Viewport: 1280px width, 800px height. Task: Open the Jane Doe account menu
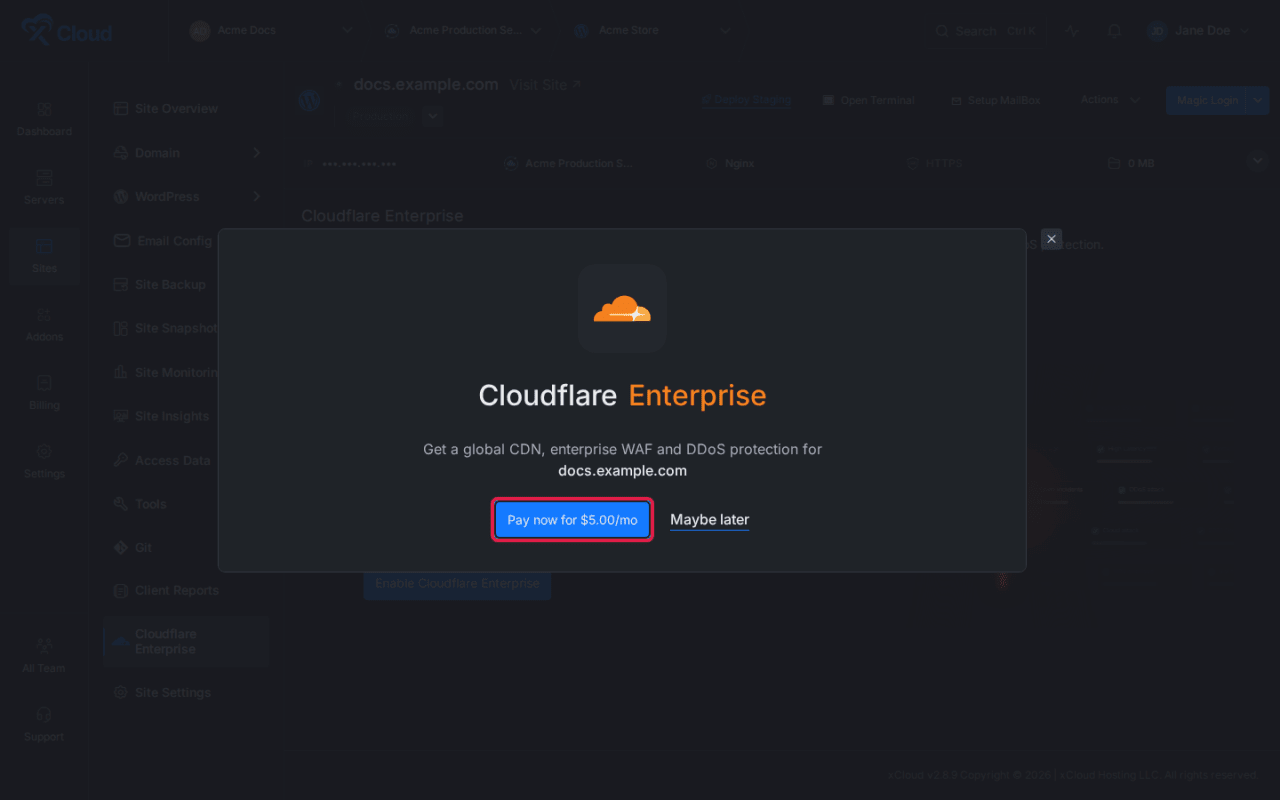1199,31
